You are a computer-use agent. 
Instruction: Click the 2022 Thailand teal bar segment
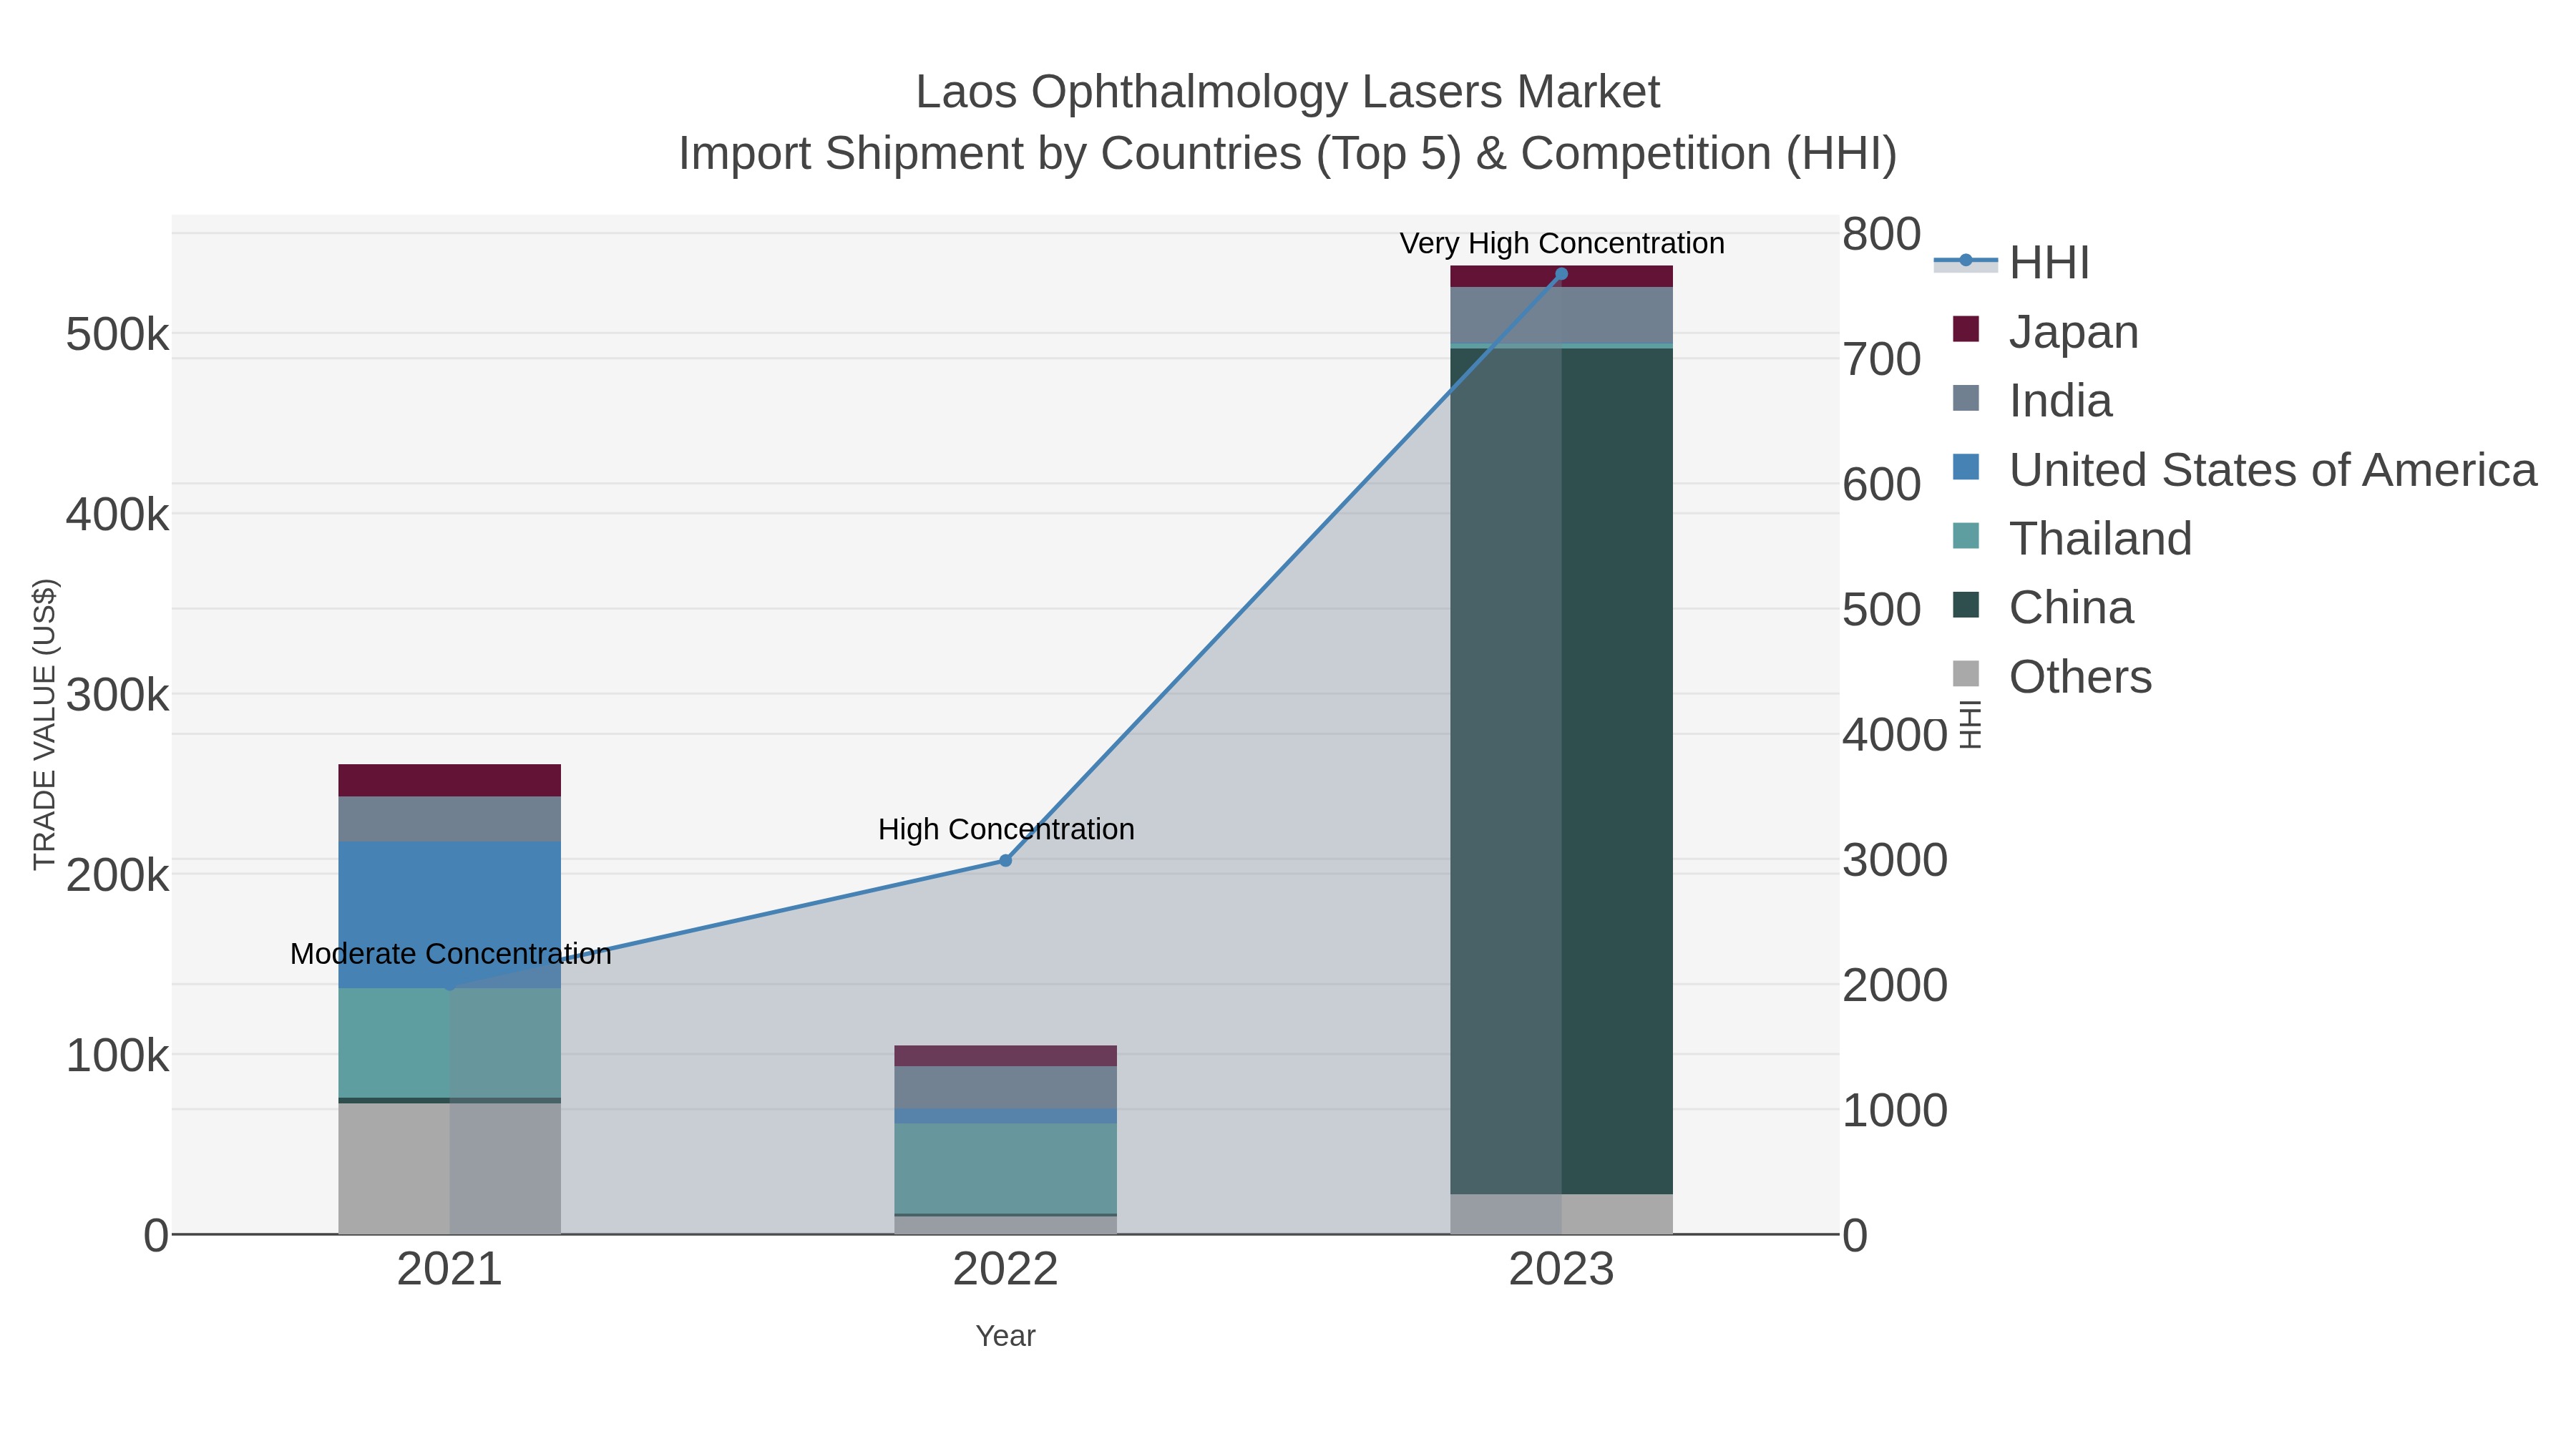(x=1005, y=1169)
